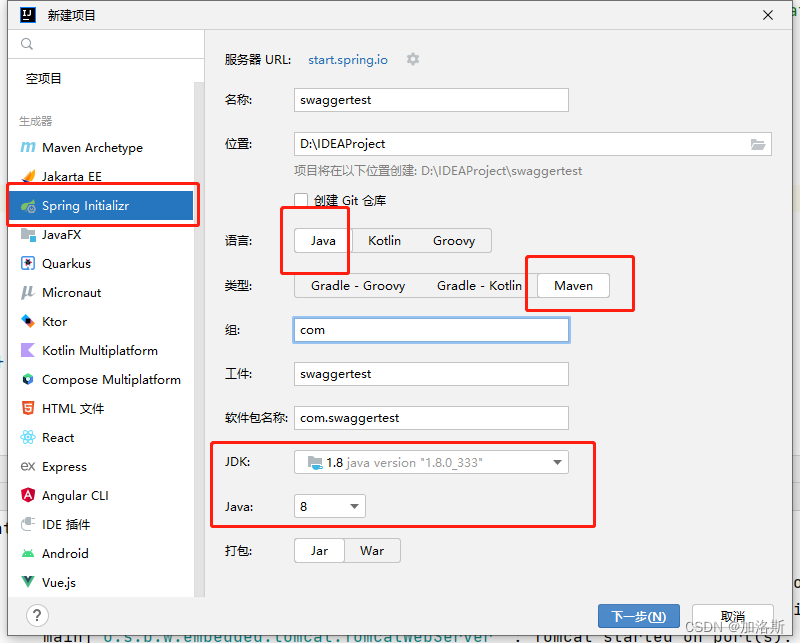Enable the 创建 Git 仓库 checkbox
The width and height of the screenshot is (800, 643).
tap(301, 200)
